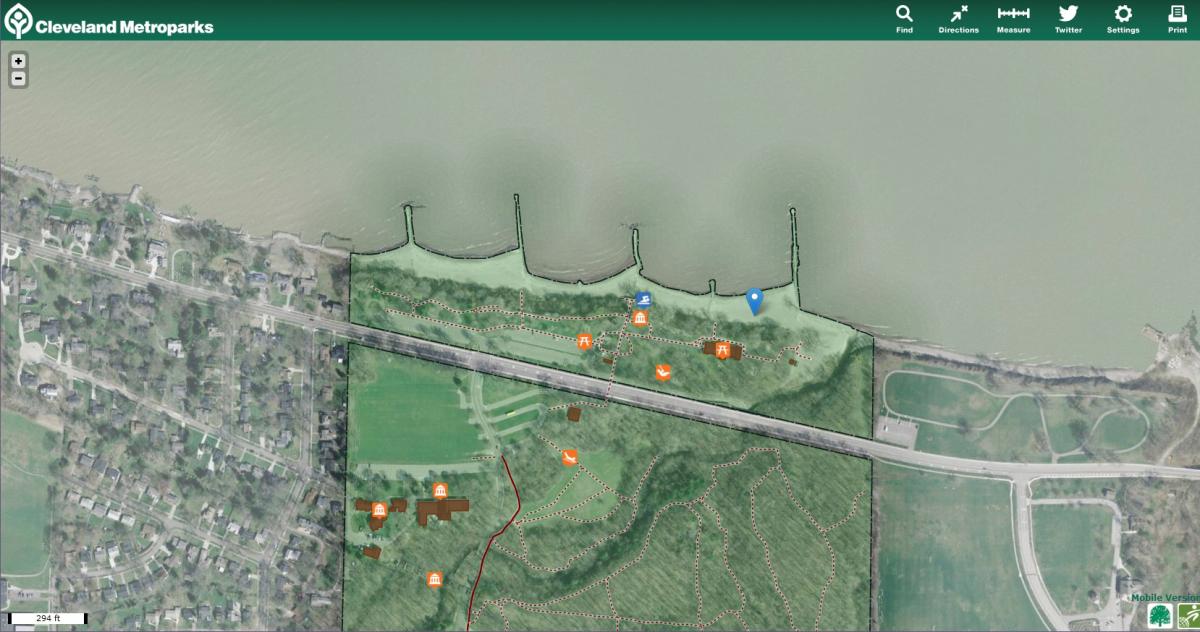Click the green hiker icon in the corner
Viewport: 1200px width, 632px height.
1188,616
